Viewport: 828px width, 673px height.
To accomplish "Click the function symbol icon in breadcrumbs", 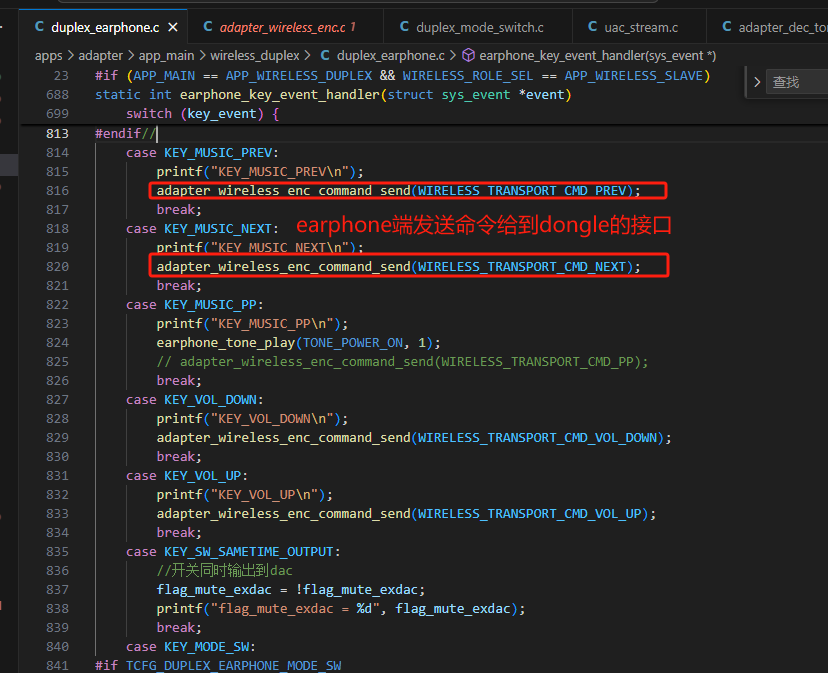I will click(x=468, y=55).
